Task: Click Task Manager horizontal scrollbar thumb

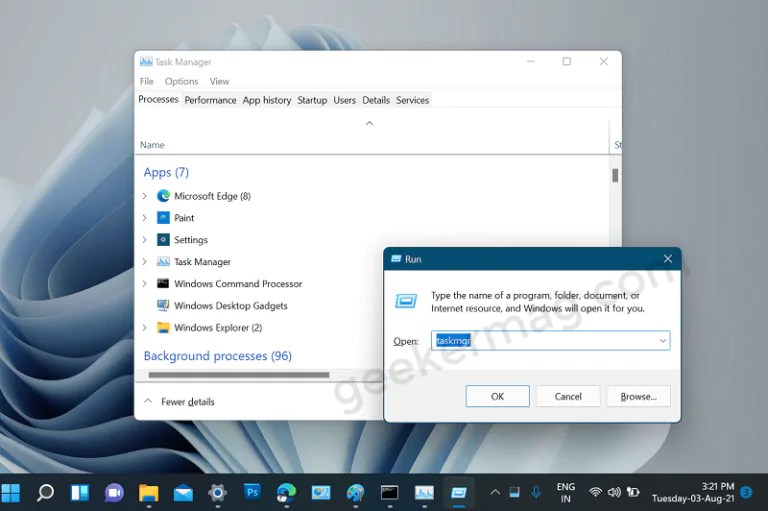Action: (x=239, y=375)
